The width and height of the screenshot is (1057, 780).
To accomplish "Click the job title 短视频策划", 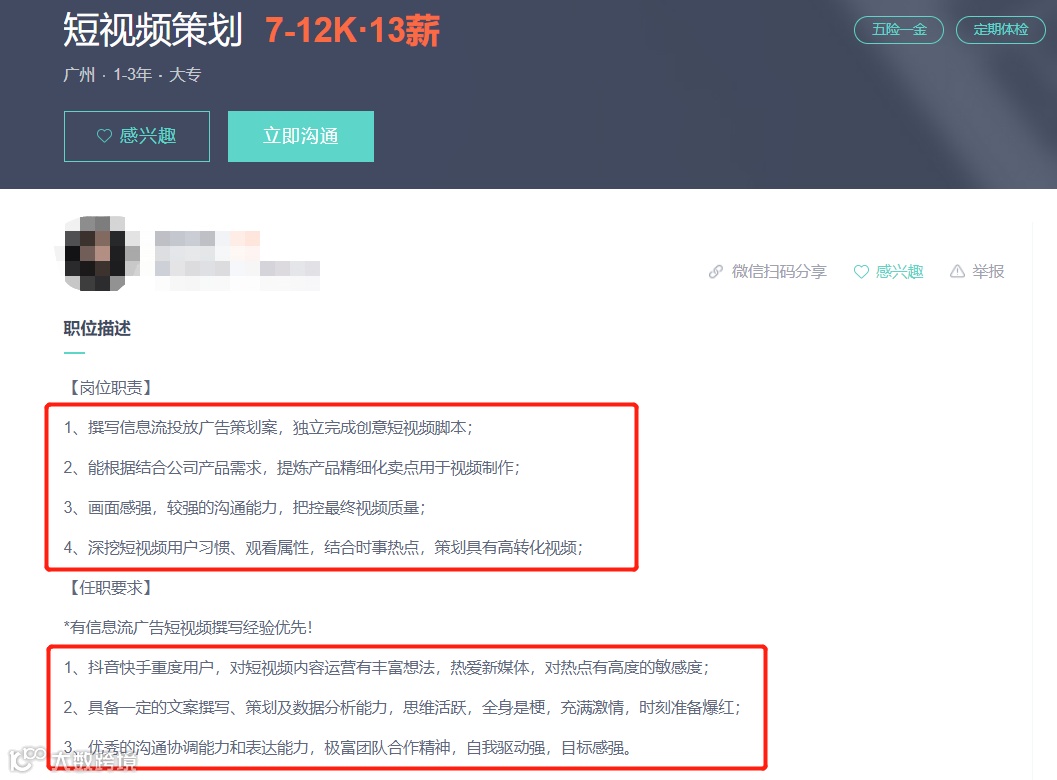I will (152, 31).
